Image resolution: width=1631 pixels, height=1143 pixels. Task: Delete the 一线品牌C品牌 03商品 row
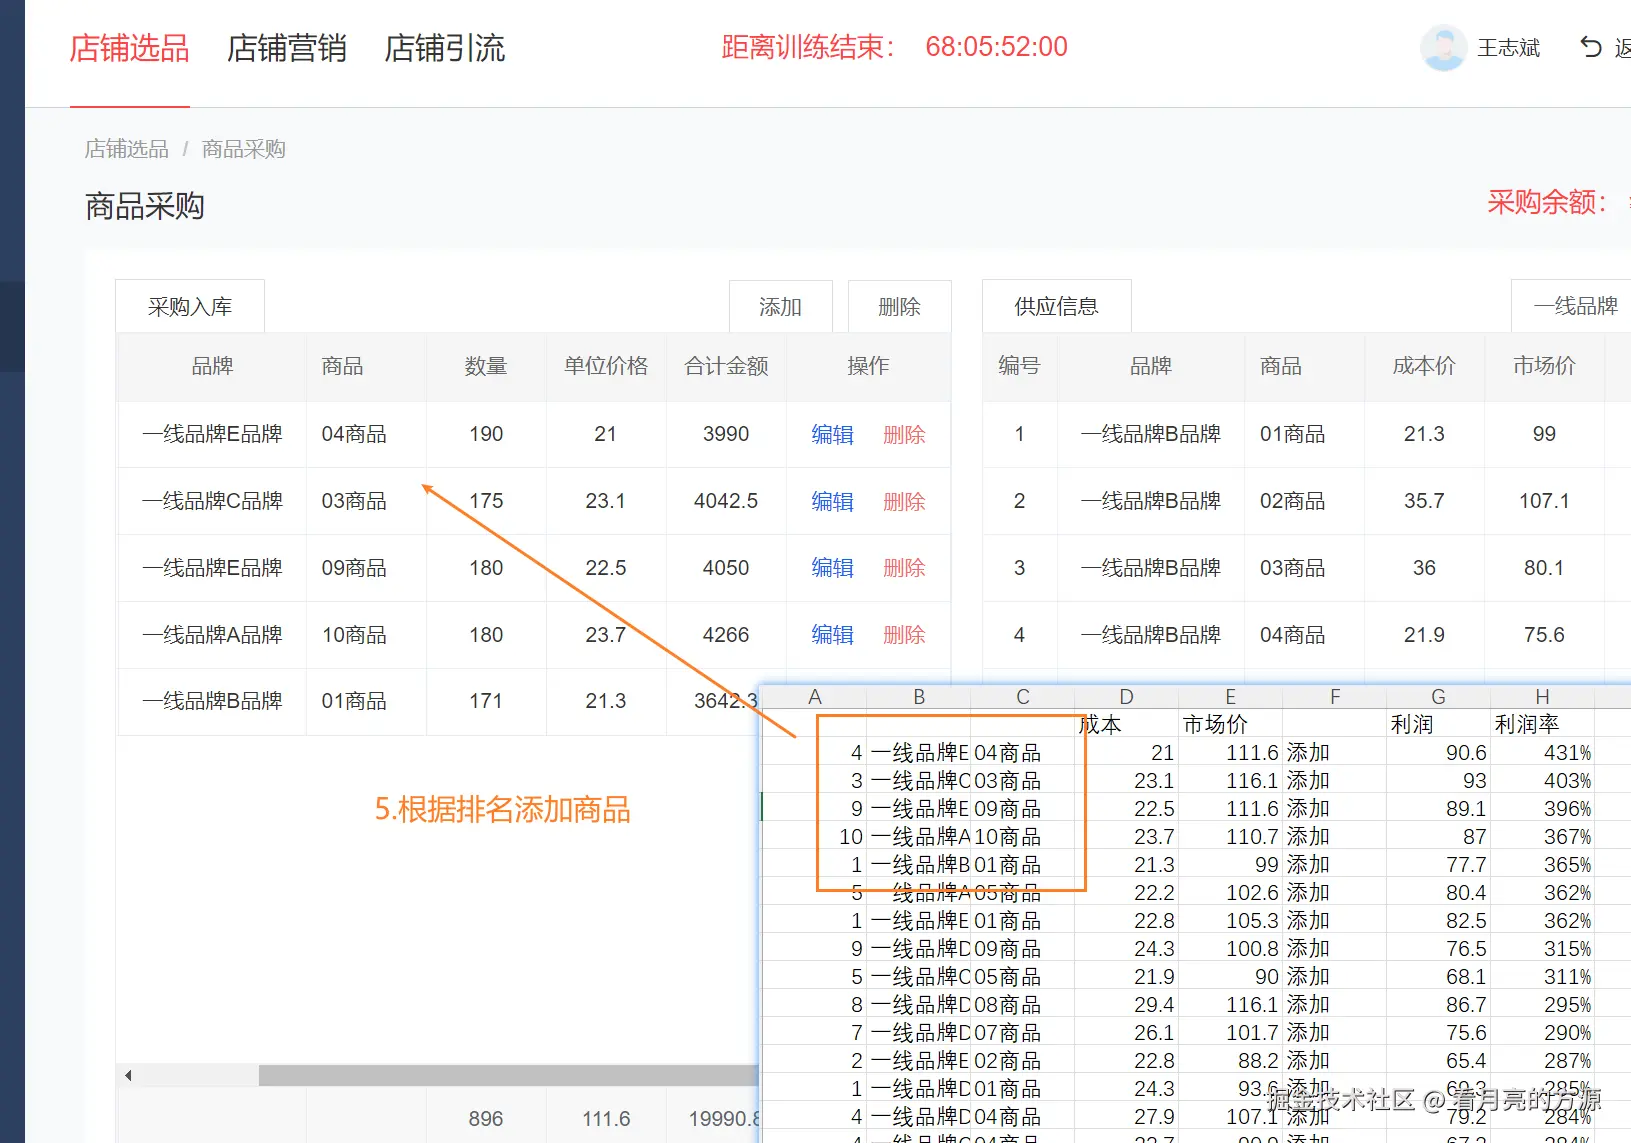(904, 501)
